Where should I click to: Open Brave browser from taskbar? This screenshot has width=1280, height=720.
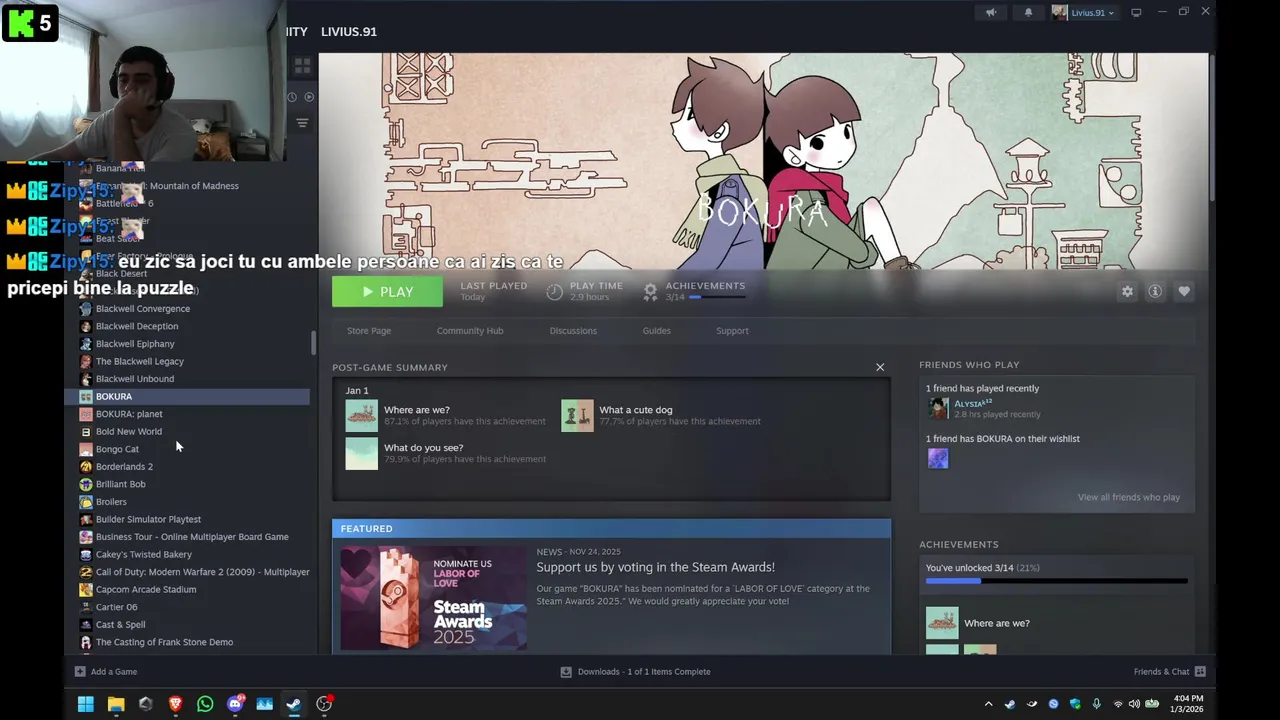click(x=175, y=704)
